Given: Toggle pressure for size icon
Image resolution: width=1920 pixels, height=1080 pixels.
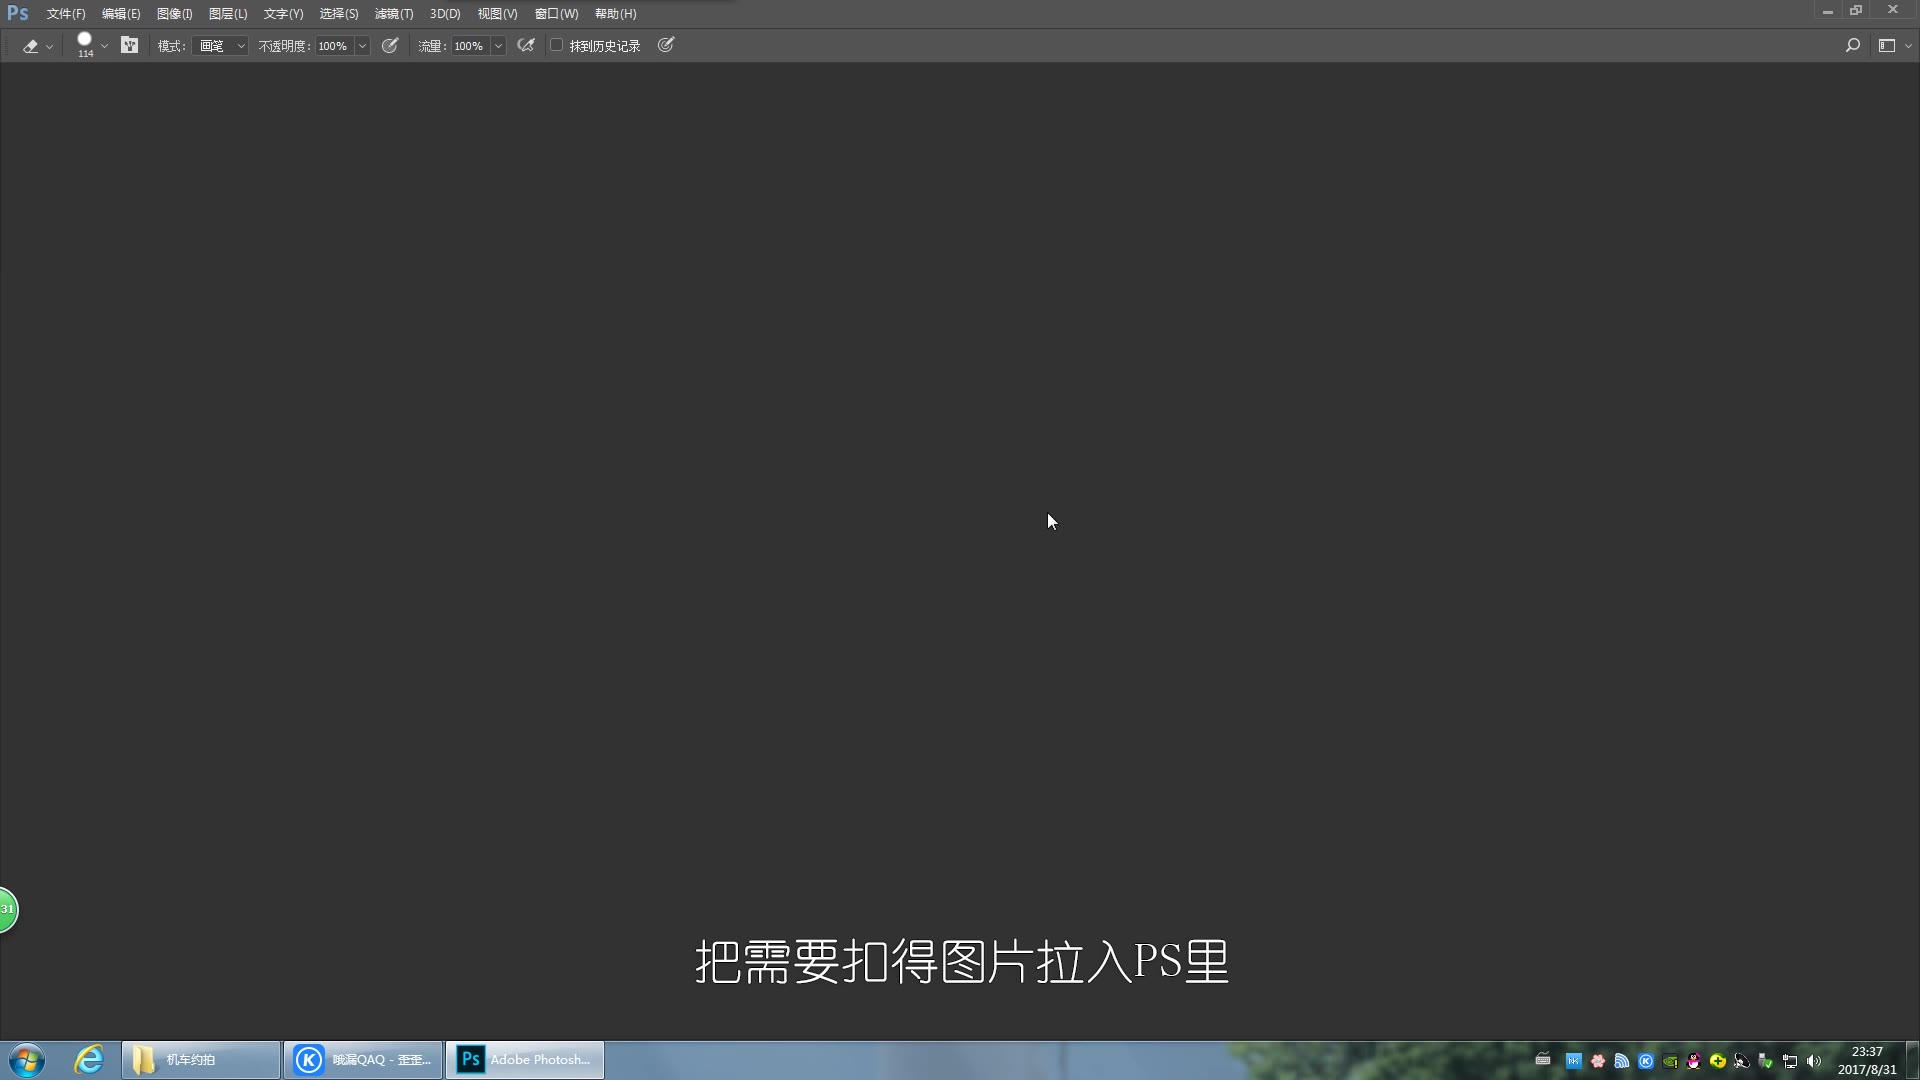Looking at the screenshot, I should (x=666, y=45).
